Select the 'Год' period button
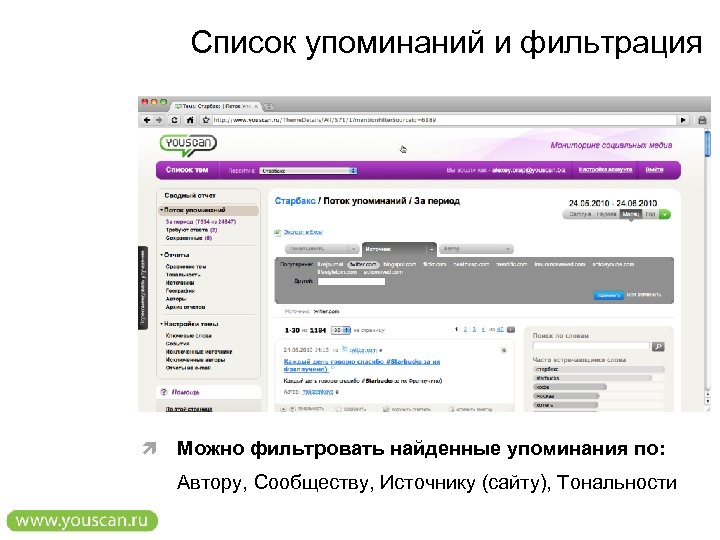Viewport: 720px width, 540px height. point(650,214)
